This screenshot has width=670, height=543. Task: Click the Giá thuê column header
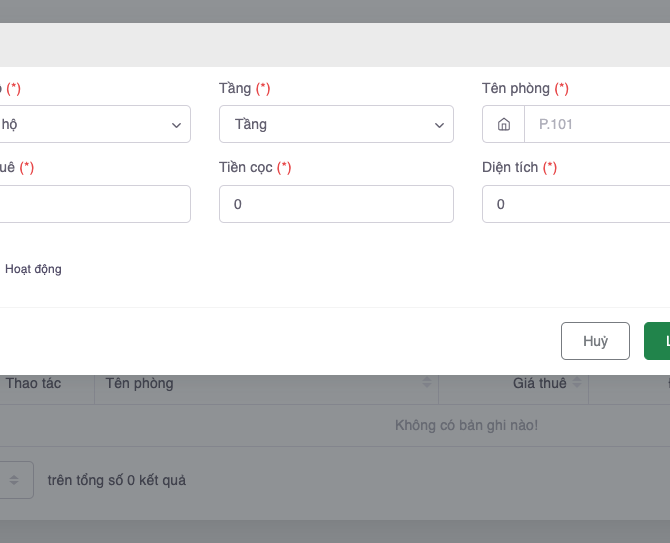click(x=539, y=383)
